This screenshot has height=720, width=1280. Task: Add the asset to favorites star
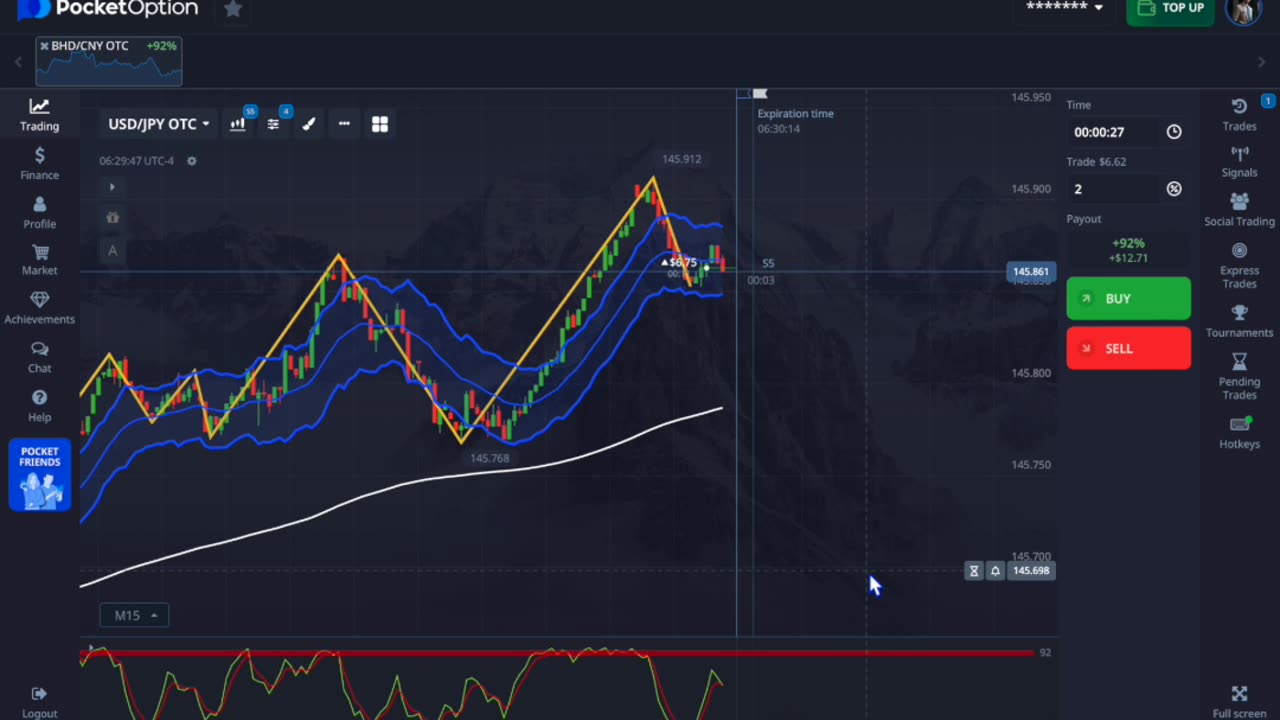coord(232,9)
